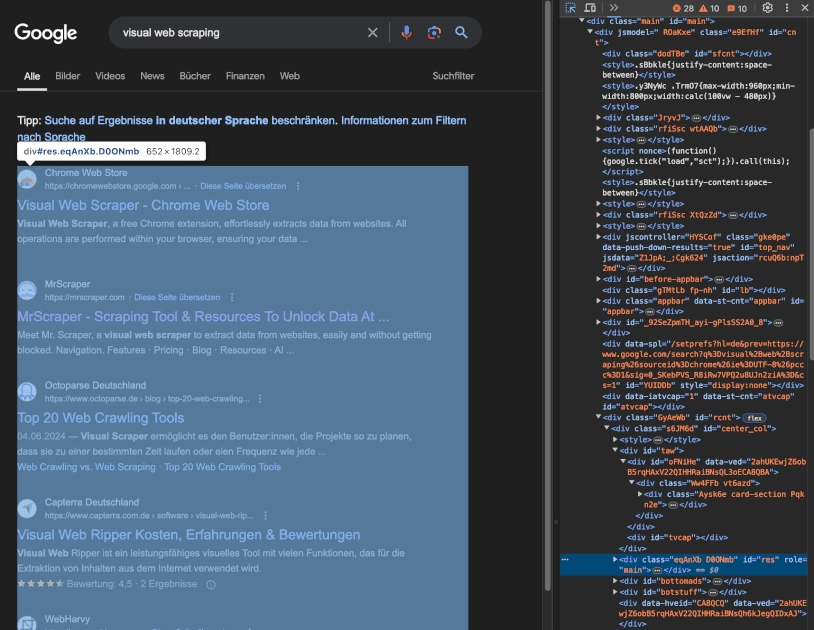This screenshot has width=814, height=630.
Task: Expand the div id="res" tree node
Action: [614, 560]
